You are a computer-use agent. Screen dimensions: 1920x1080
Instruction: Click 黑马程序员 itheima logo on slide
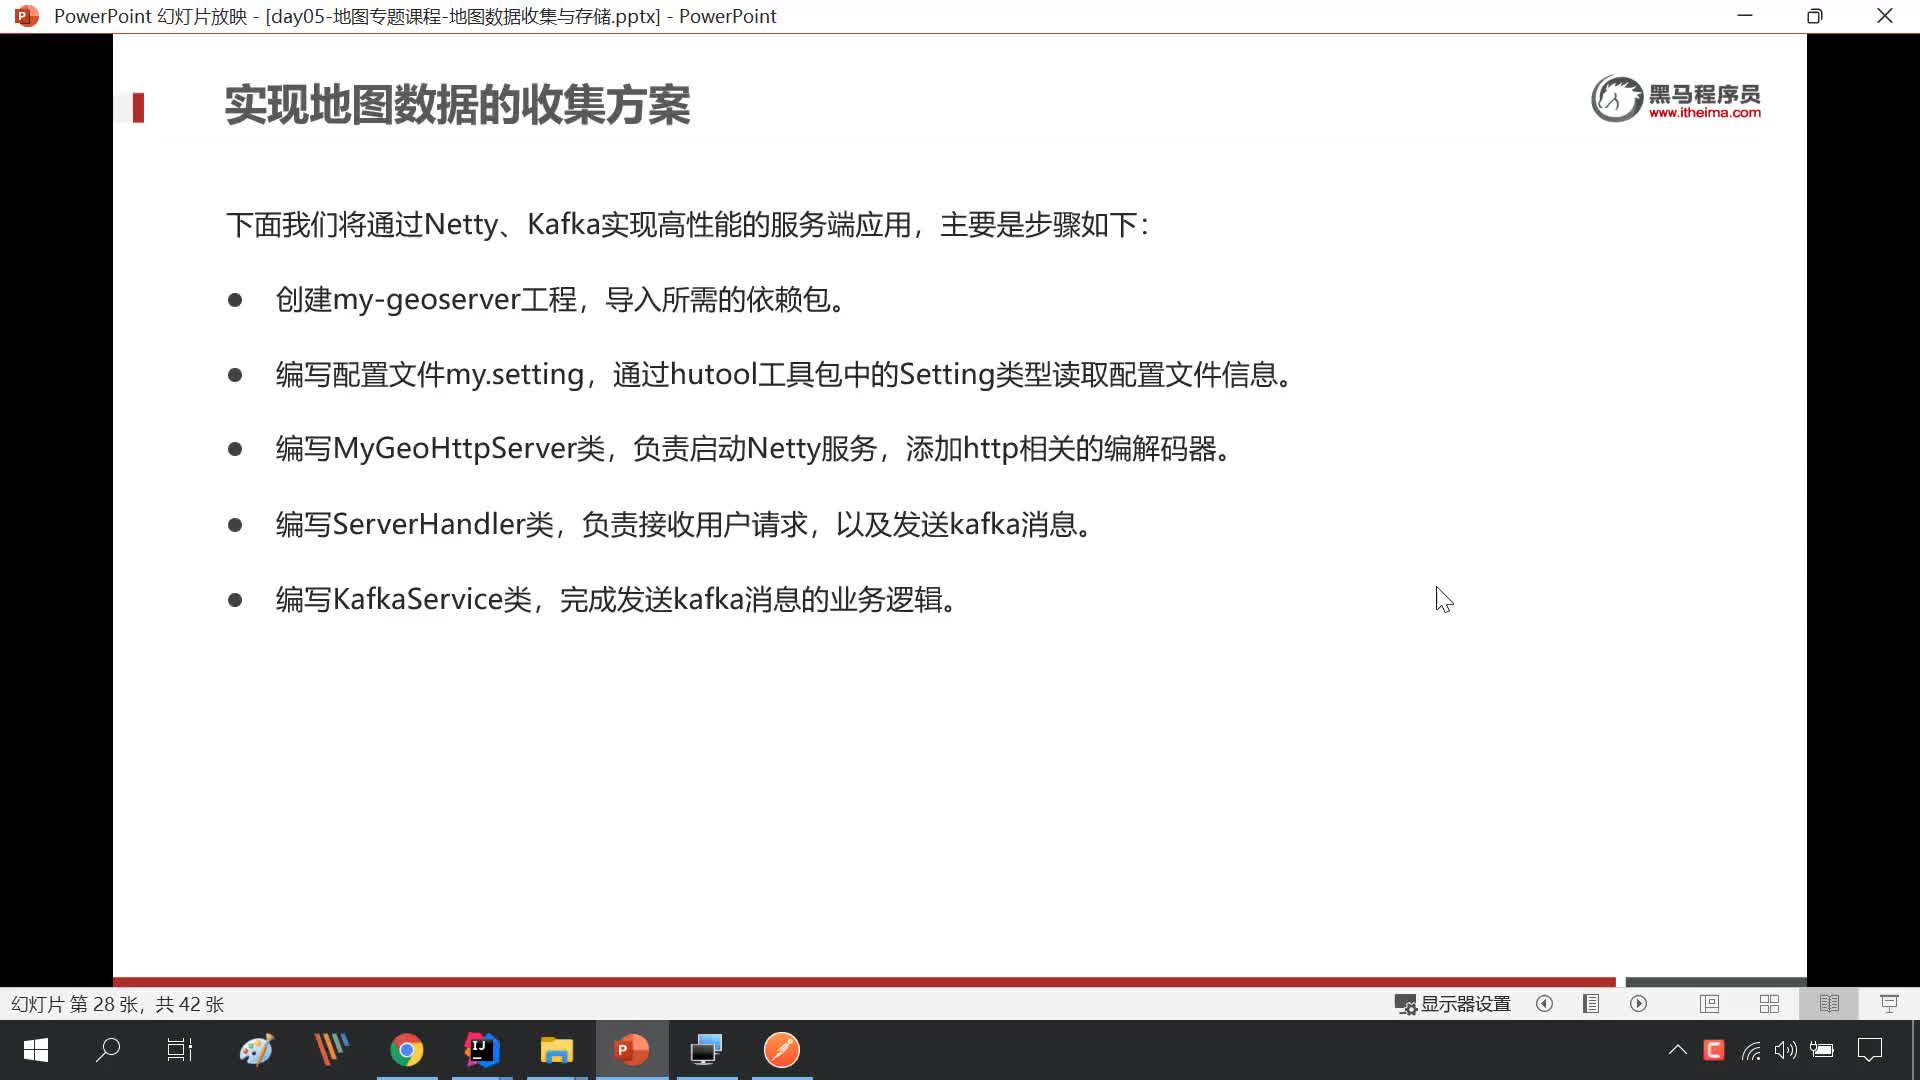(x=1676, y=99)
